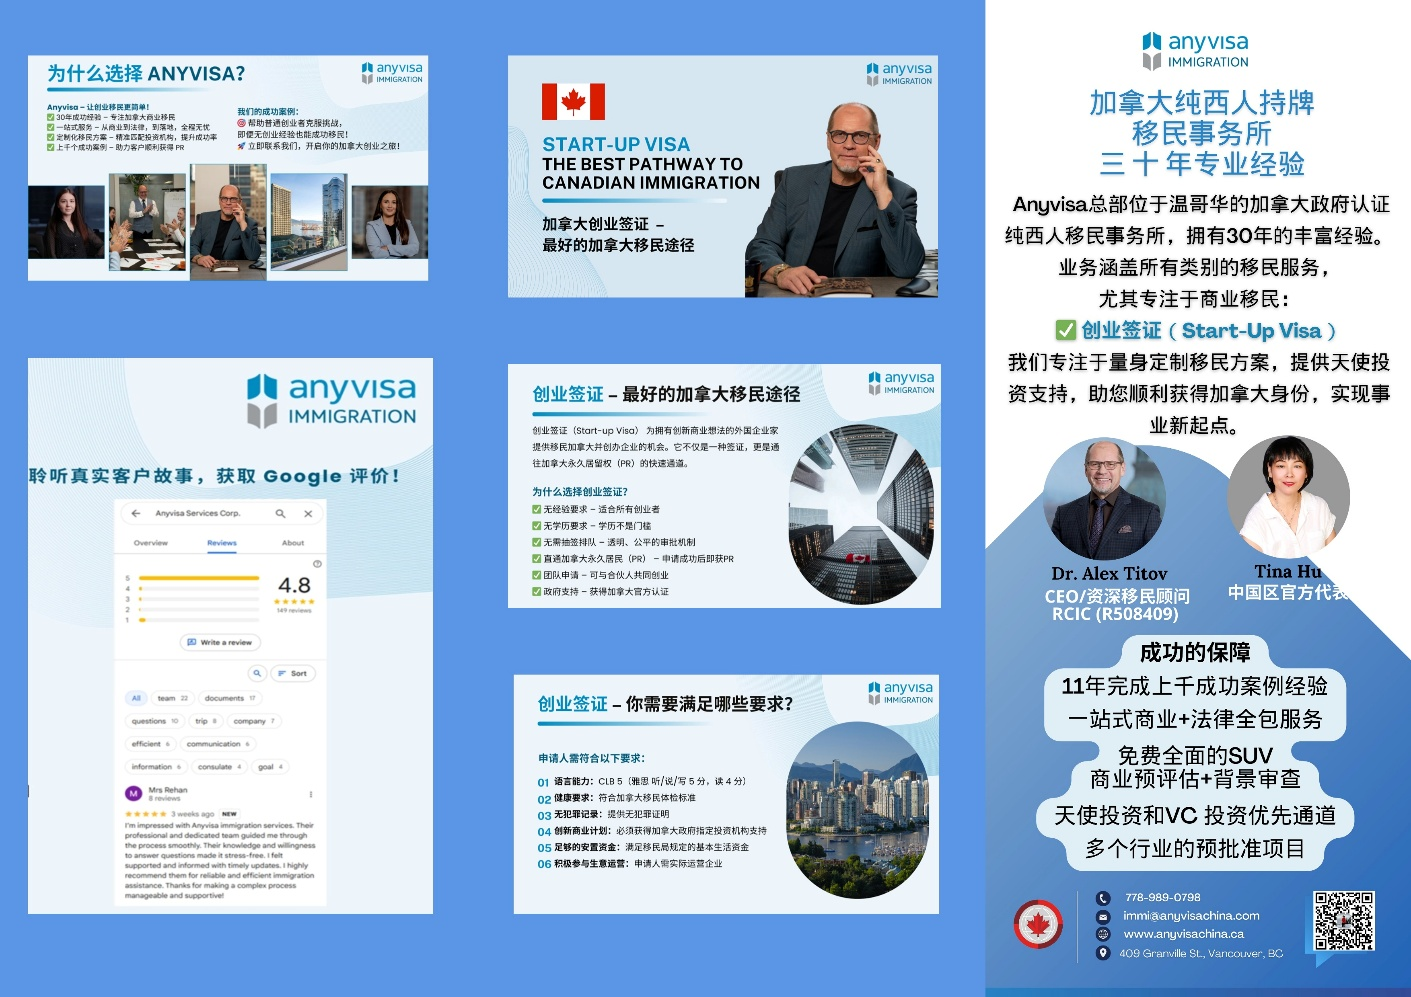Click the line 一站式商业+法律全包服务

click(x=1195, y=719)
